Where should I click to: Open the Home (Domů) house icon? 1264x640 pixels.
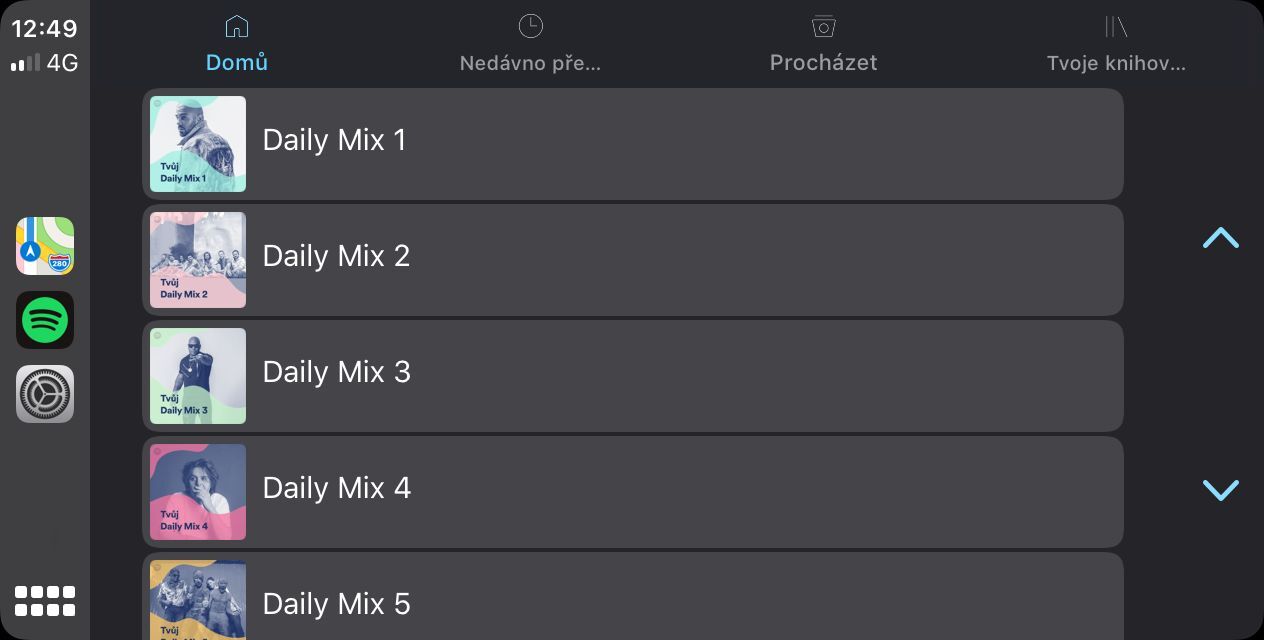click(x=237, y=26)
